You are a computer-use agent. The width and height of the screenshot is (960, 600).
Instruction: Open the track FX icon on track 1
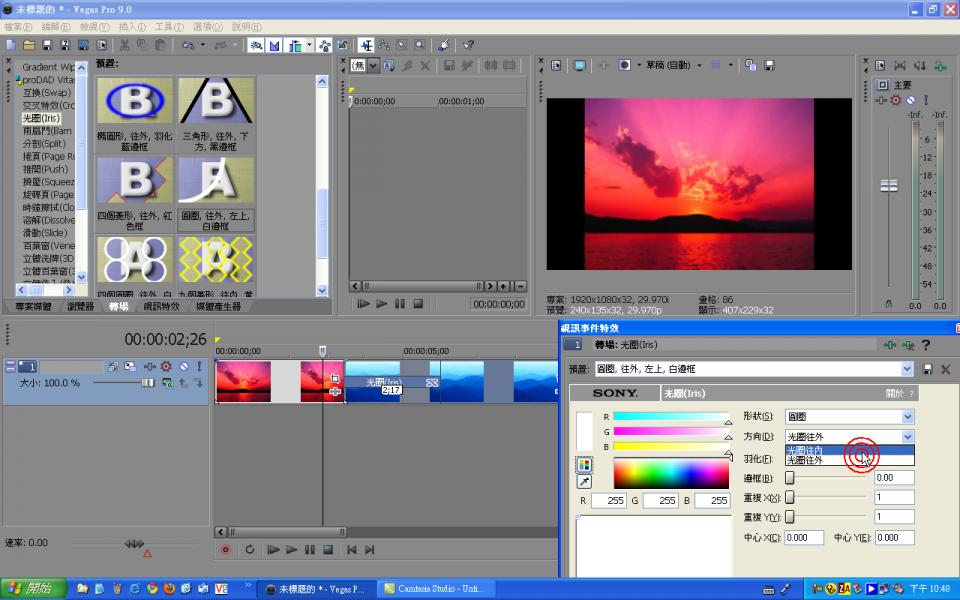coord(149,367)
